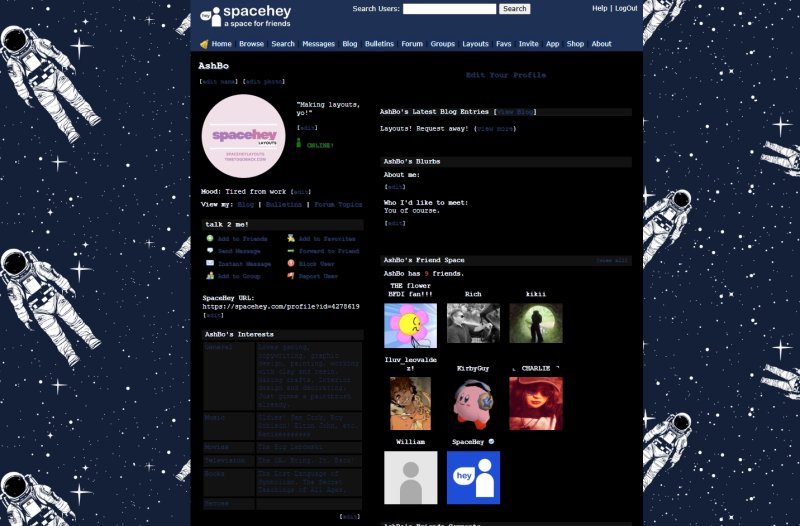Open Messages from the top navigation
Image resolution: width=800 pixels, height=526 pixels.
318,44
